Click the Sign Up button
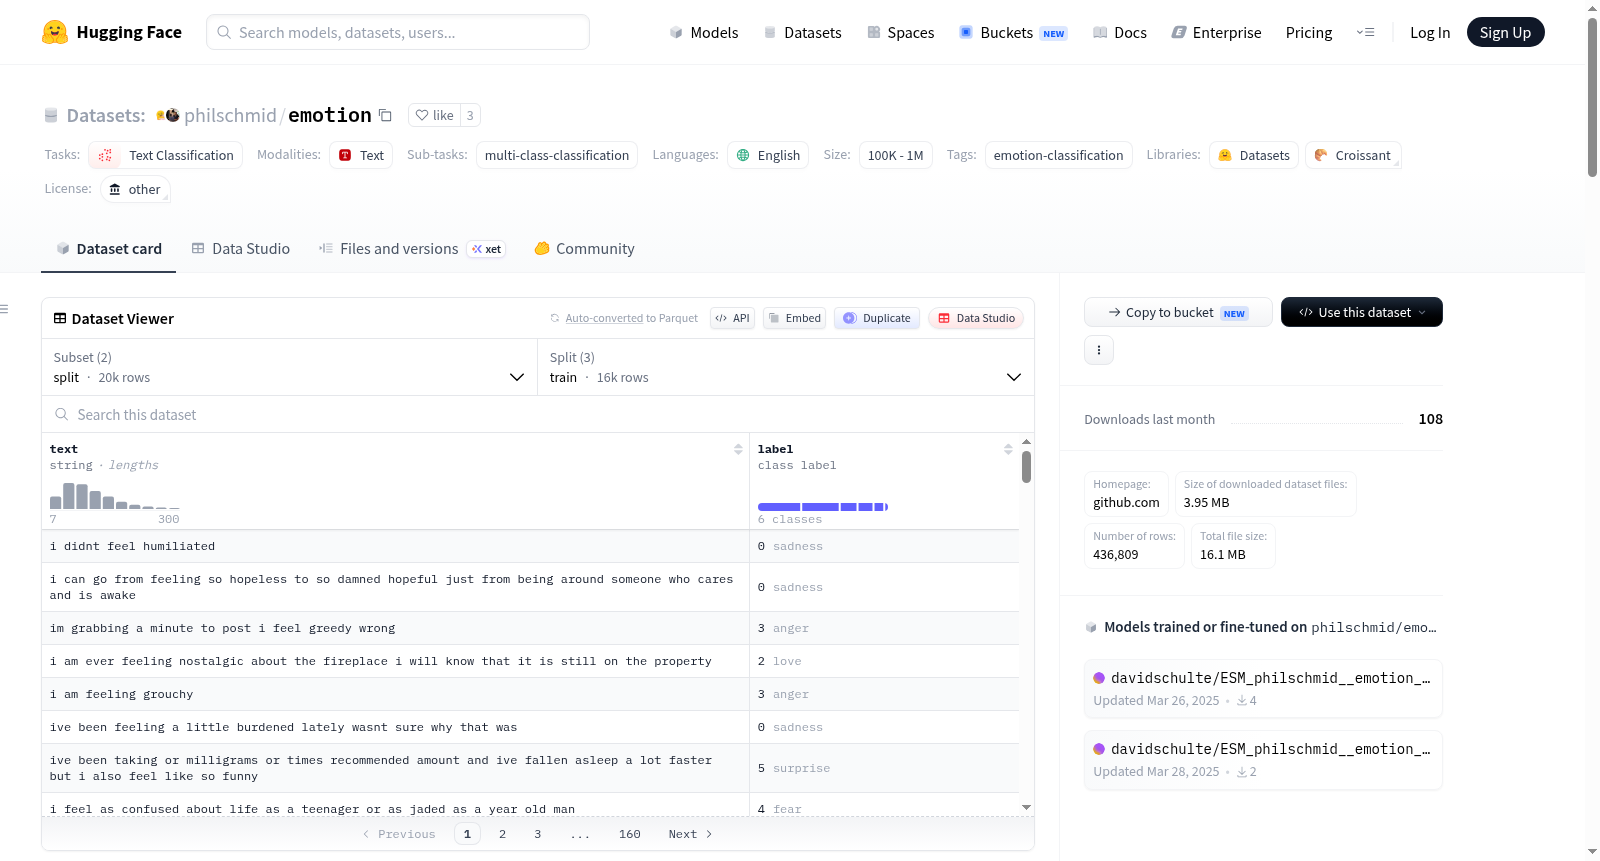This screenshot has width=1600, height=861. 1505,32
